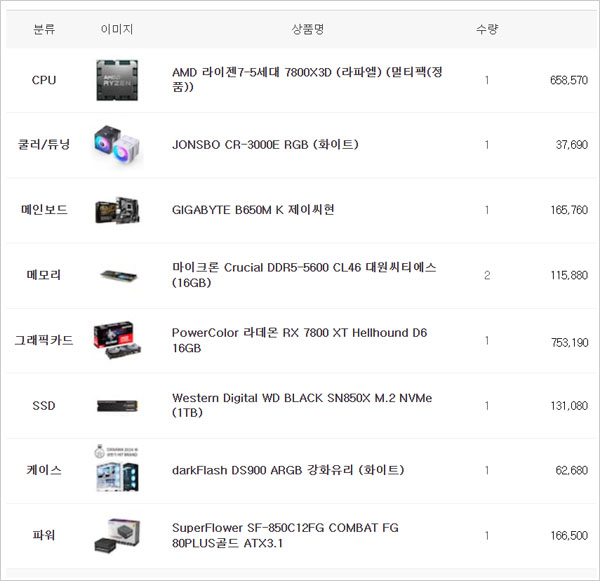Click the 그래픽카드 category label
The image size is (600, 581).
[44, 340]
